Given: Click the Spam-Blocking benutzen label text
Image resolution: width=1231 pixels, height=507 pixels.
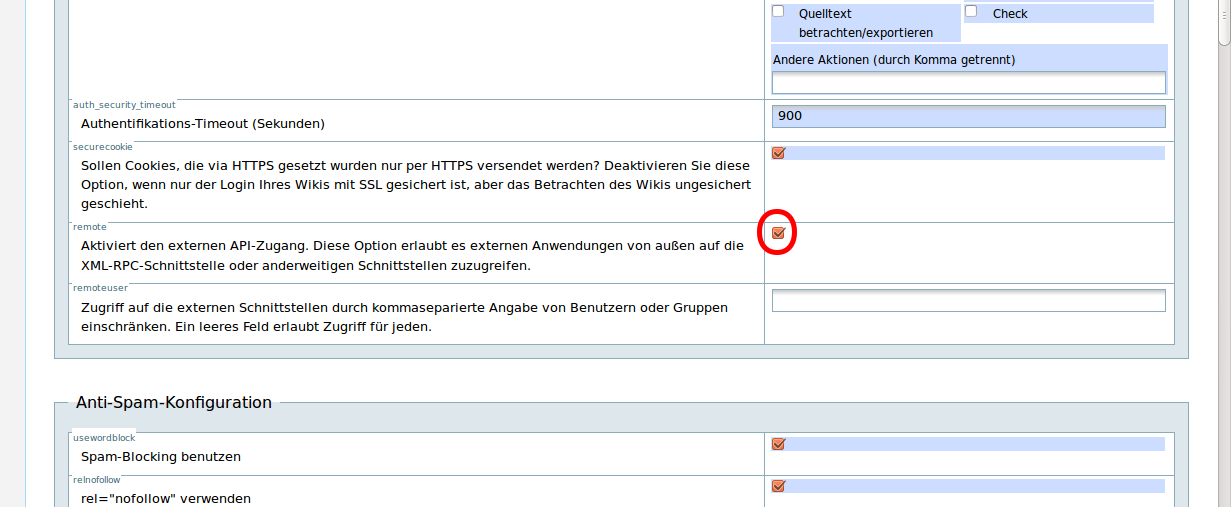Looking at the screenshot, I should (x=161, y=457).
